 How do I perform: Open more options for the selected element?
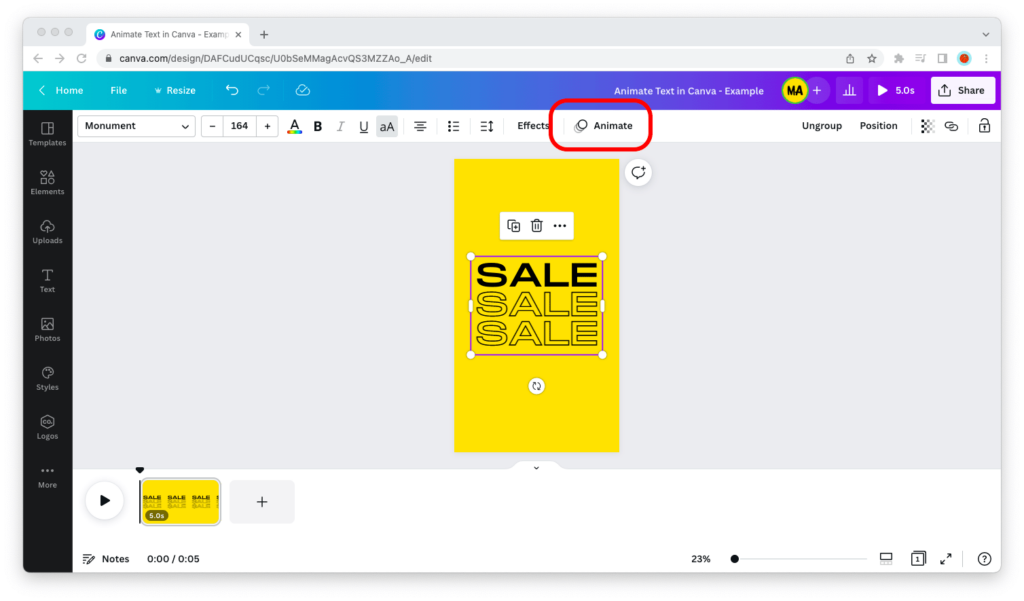pyautogui.click(x=560, y=225)
